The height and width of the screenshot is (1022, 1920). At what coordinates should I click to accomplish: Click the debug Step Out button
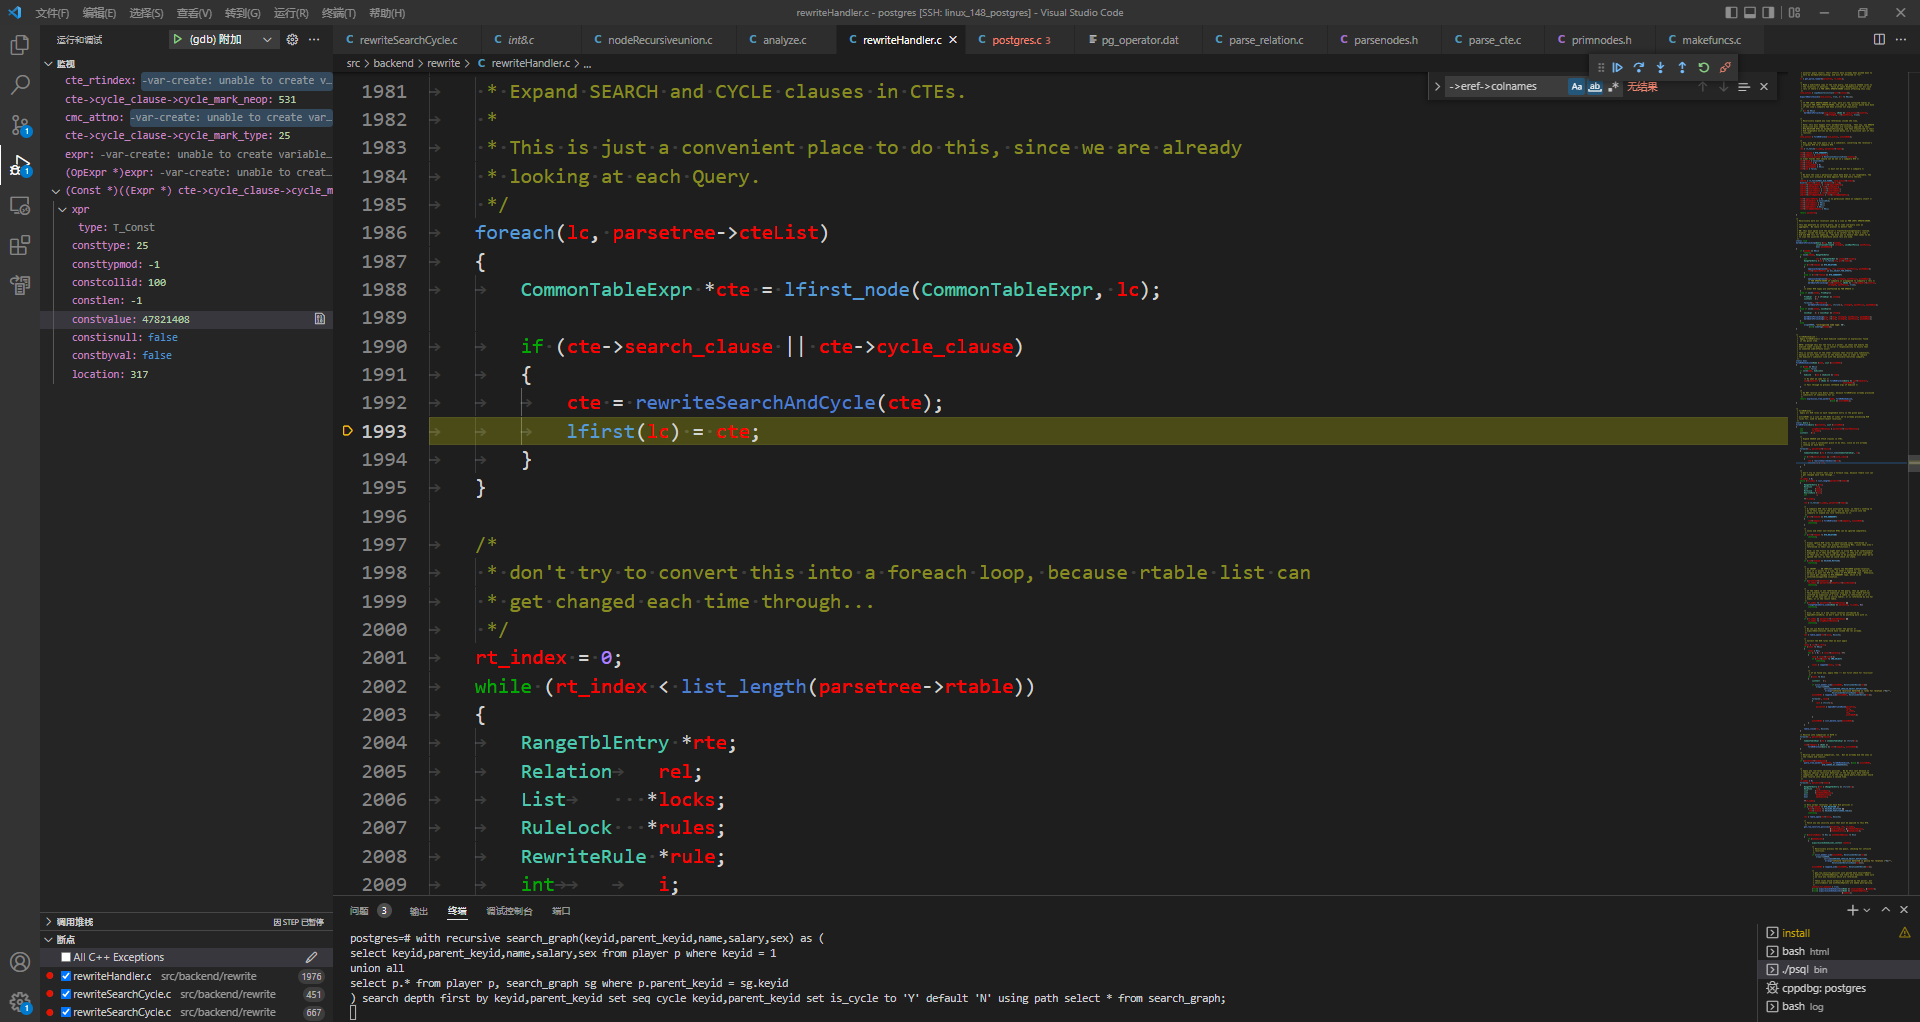tap(1682, 68)
